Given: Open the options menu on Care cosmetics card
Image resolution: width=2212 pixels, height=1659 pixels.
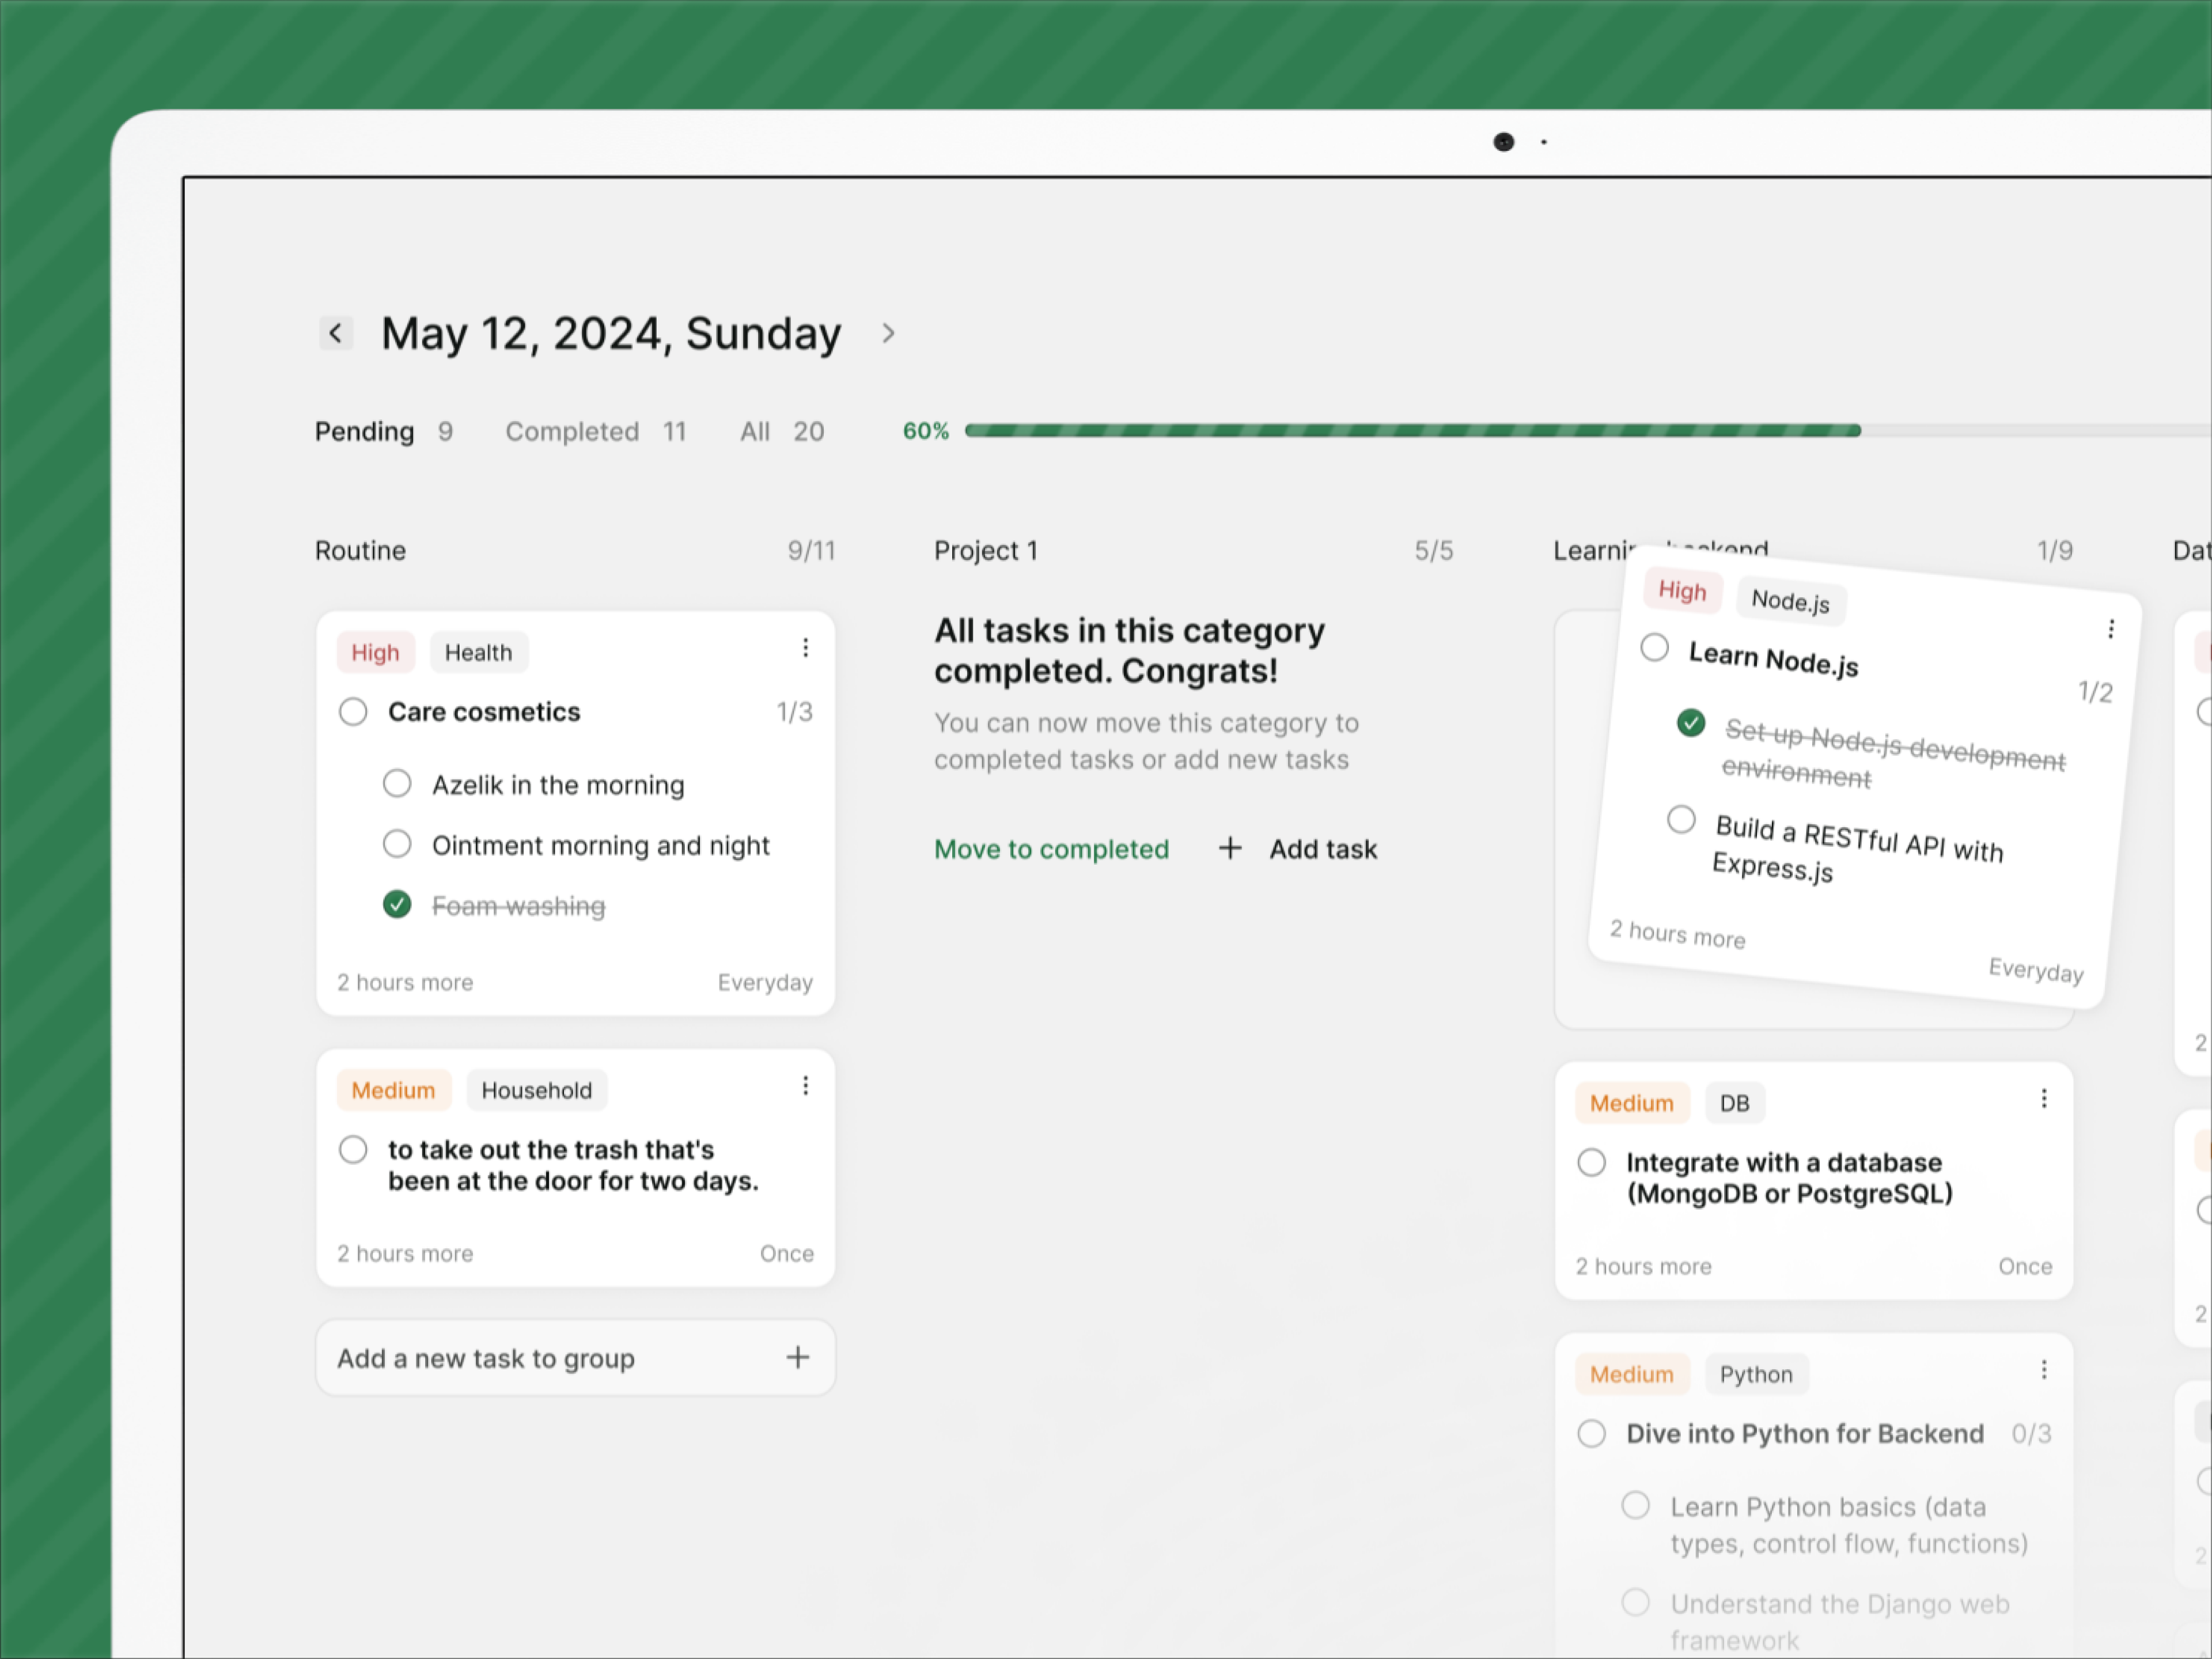Looking at the screenshot, I should [x=806, y=647].
